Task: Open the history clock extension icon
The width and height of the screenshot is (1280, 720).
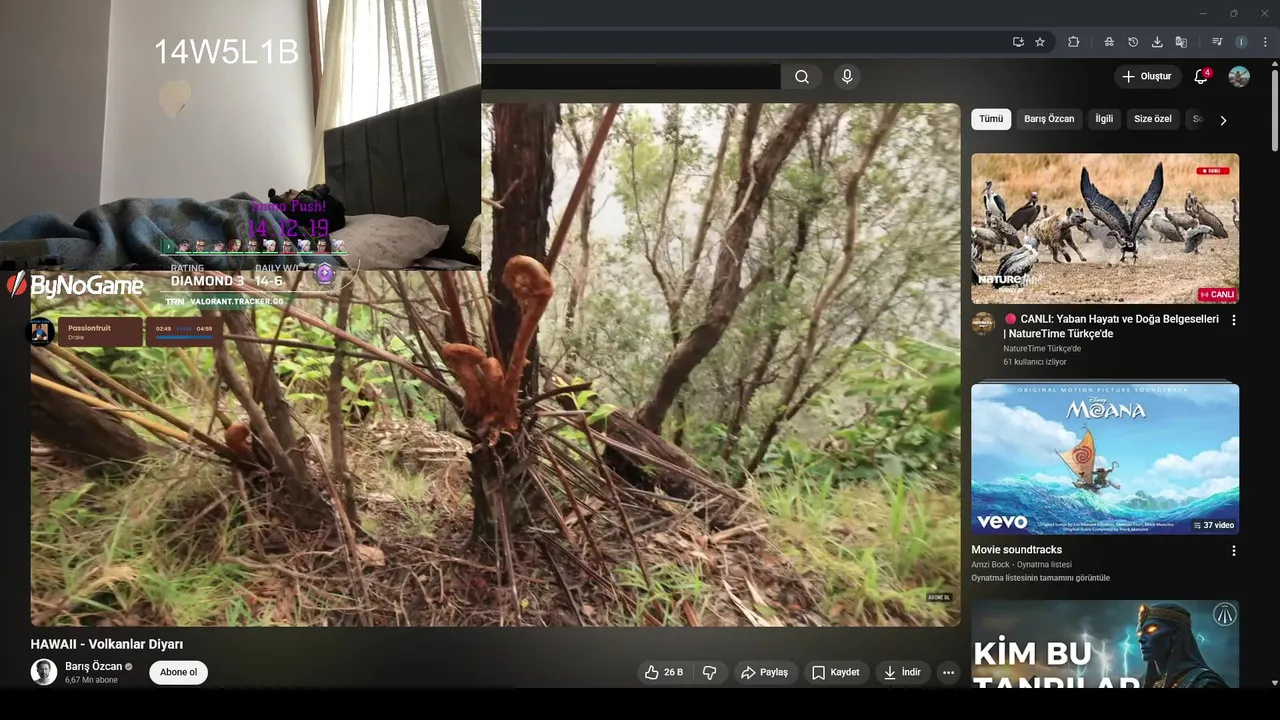Action: pyautogui.click(x=1133, y=42)
